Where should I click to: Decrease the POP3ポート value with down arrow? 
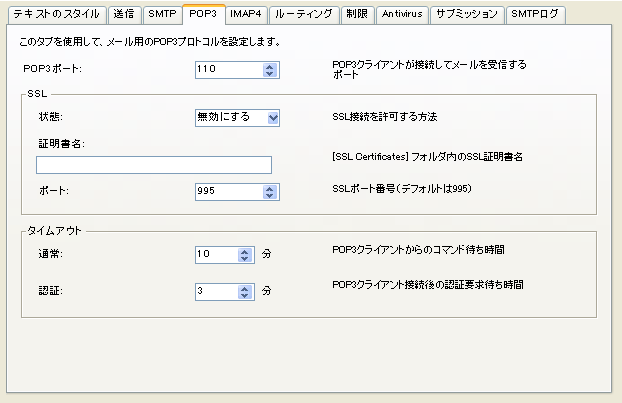pyautogui.click(x=269, y=74)
